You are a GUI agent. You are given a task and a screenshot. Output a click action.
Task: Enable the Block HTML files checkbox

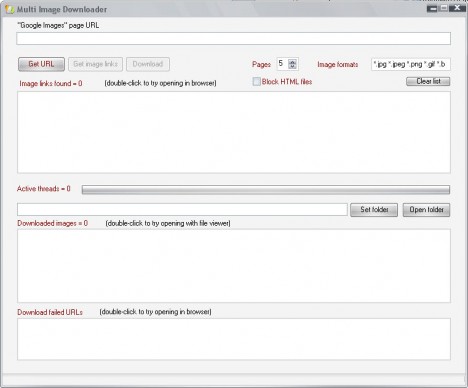[x=256, y=82]
